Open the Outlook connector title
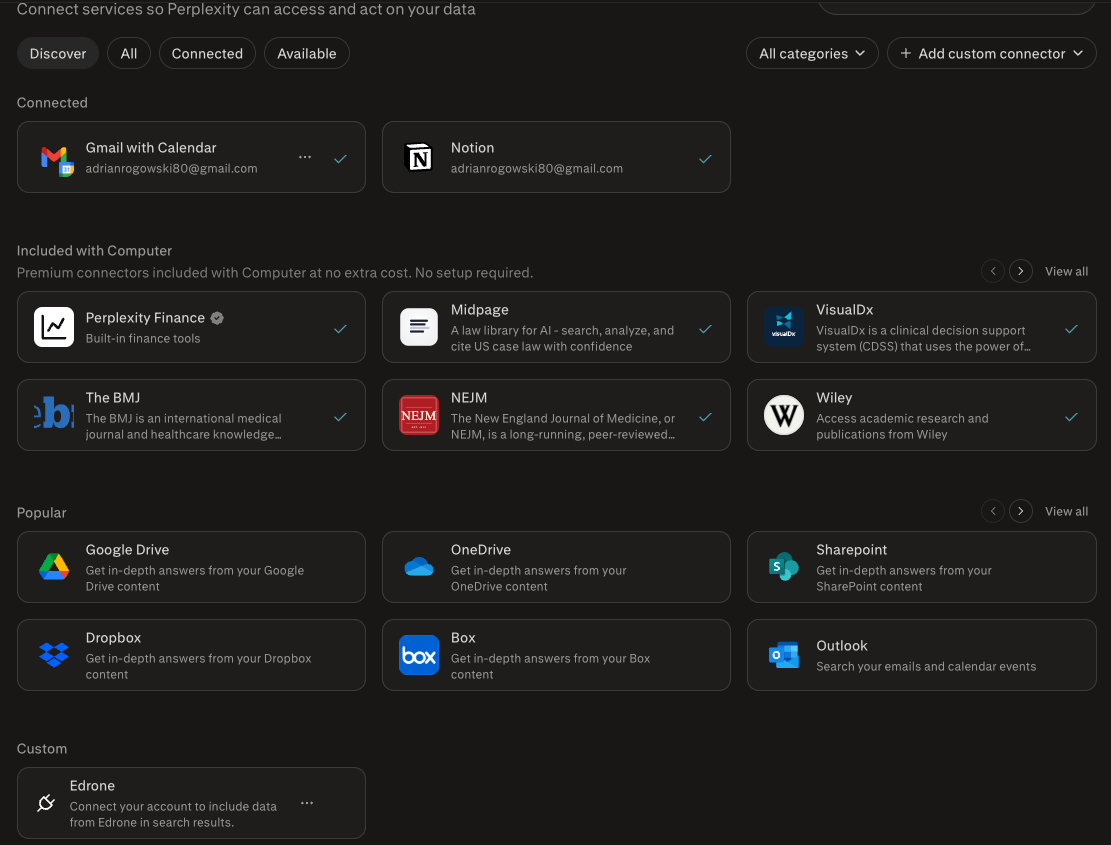Screen dimensions: 1111x845 842,645
